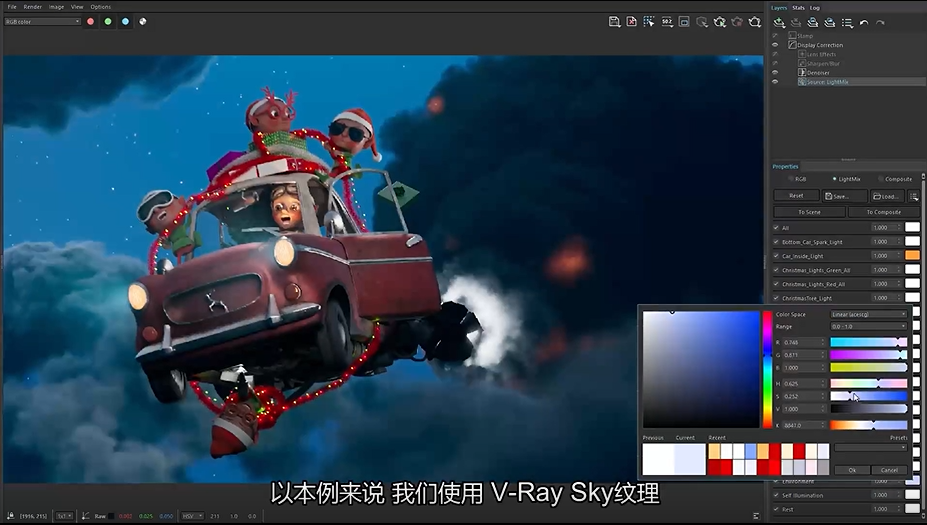Click the Save... LightMix button

coord(844,196)
